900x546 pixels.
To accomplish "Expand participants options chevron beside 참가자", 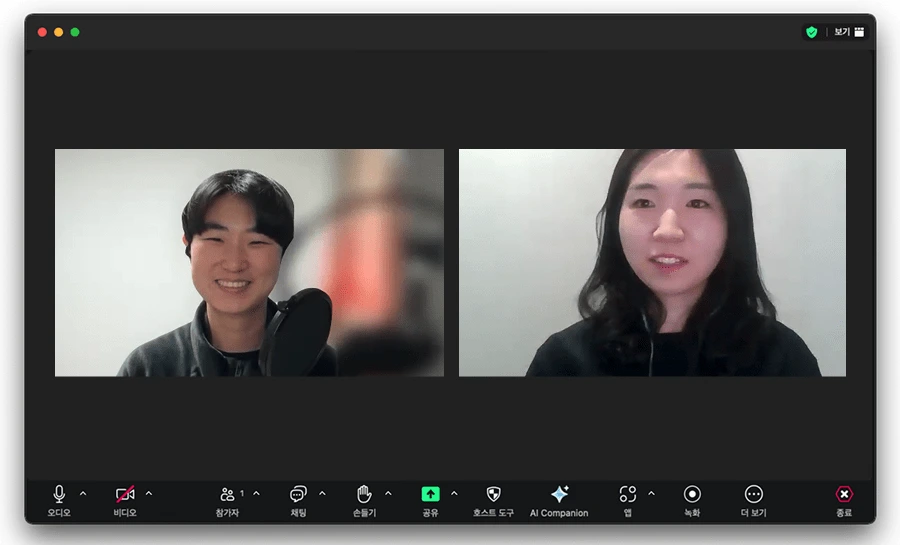I will click(x=256, y=493).
